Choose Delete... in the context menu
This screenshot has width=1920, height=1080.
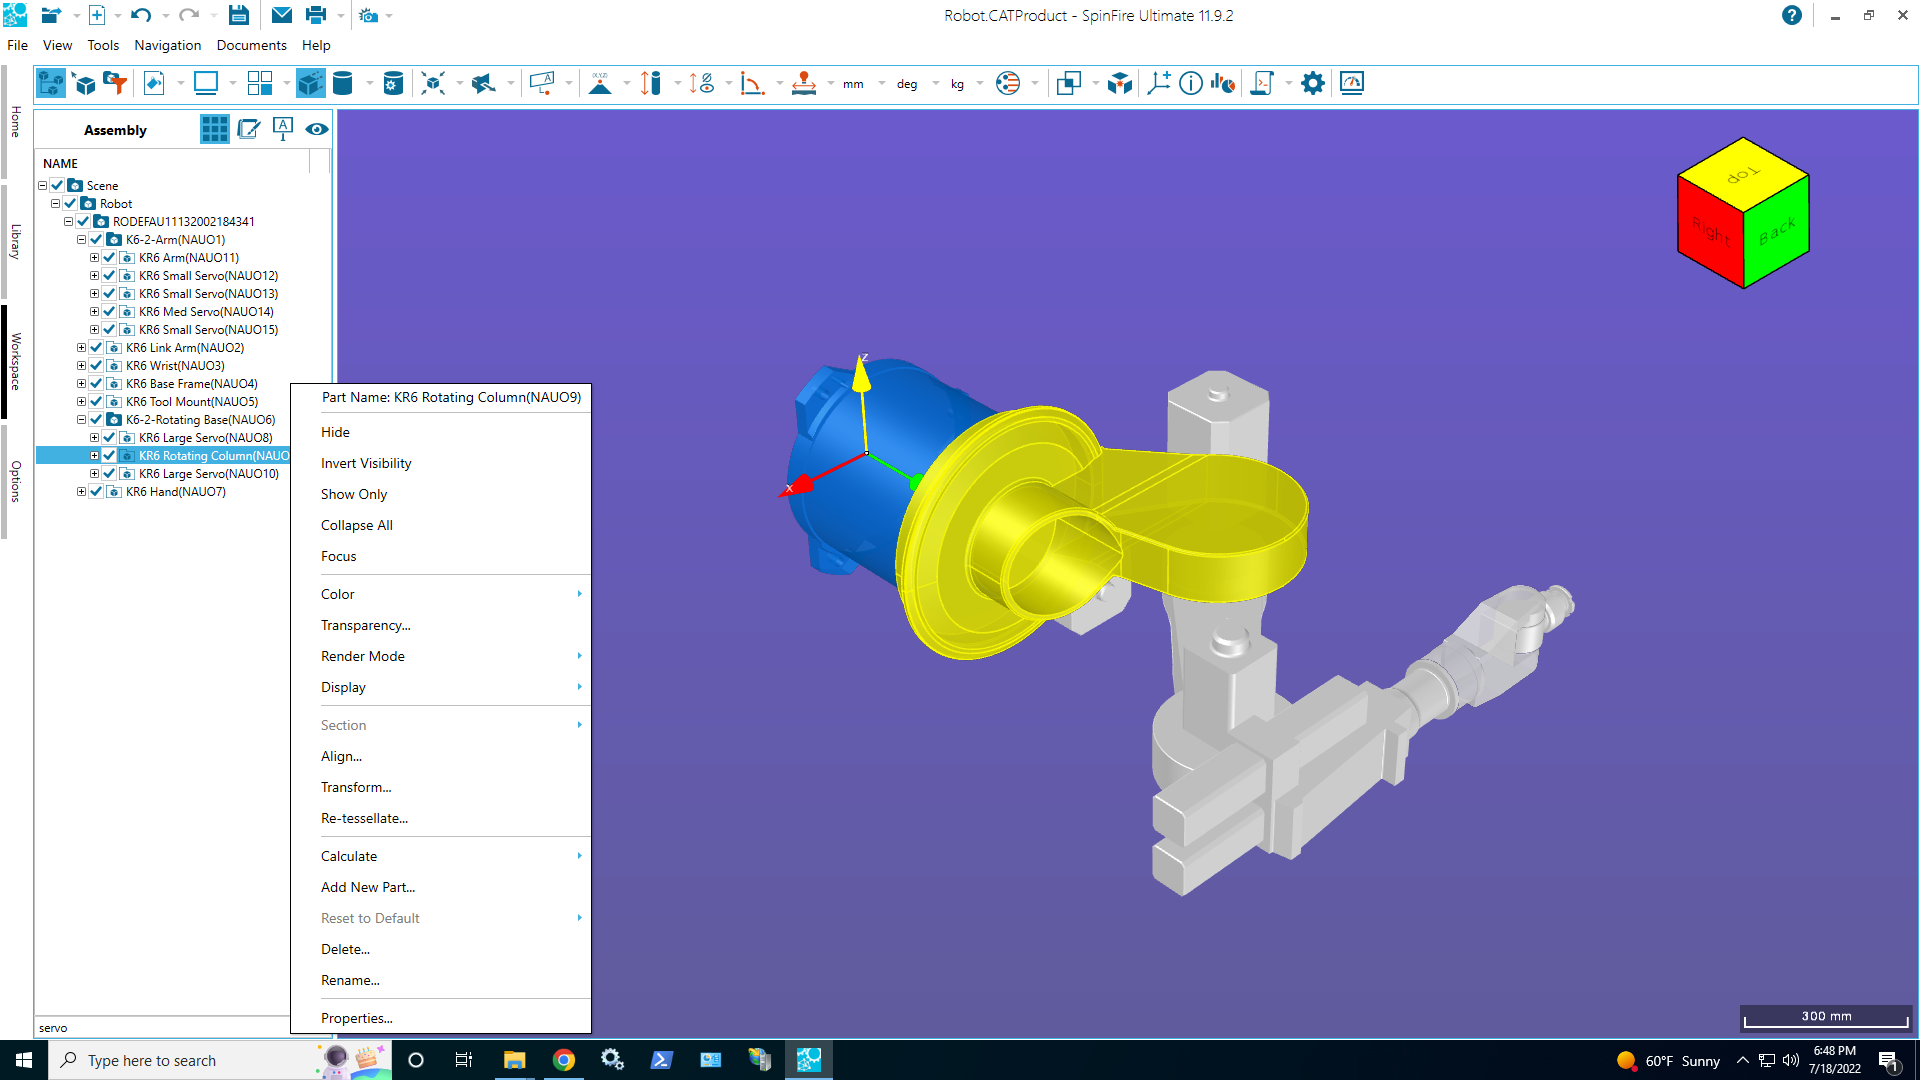[x=345, y=949]
